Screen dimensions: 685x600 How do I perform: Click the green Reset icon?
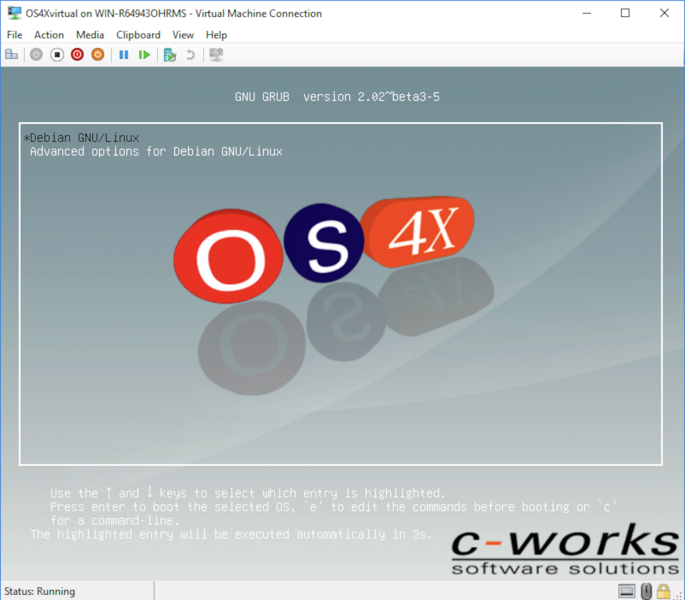145,55
